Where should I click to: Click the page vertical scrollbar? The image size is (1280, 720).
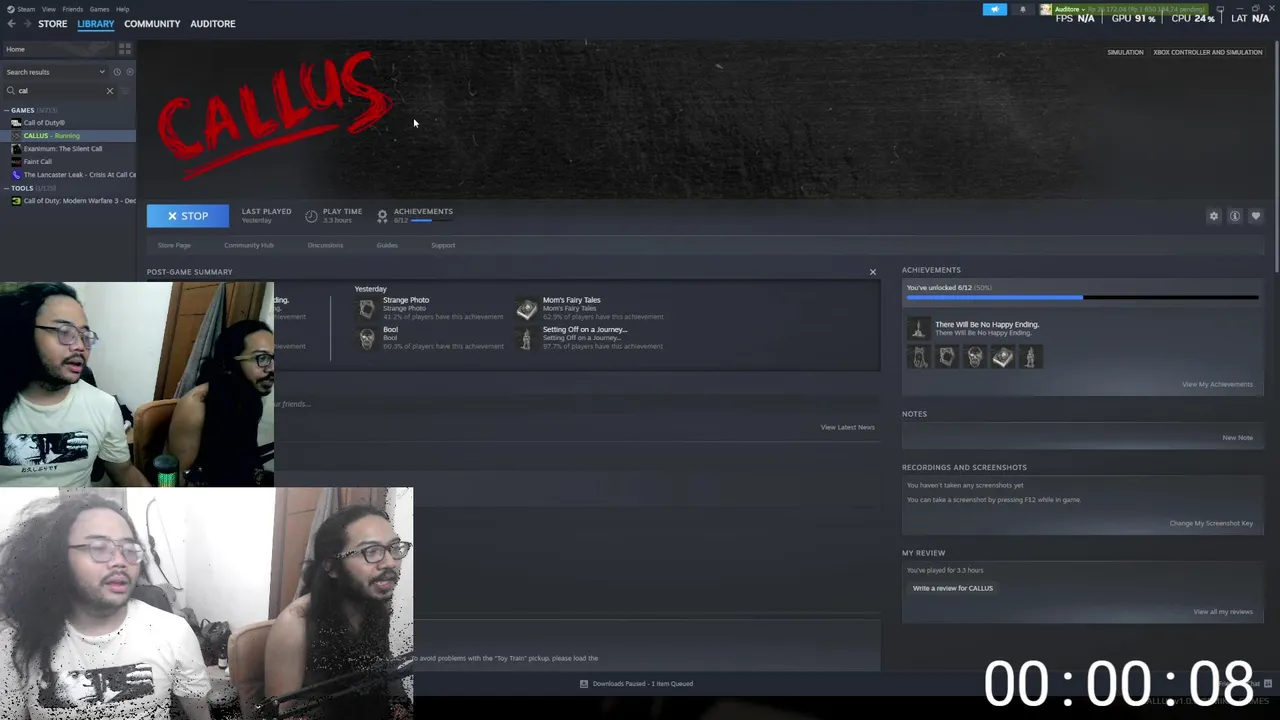pos(1276,155)
